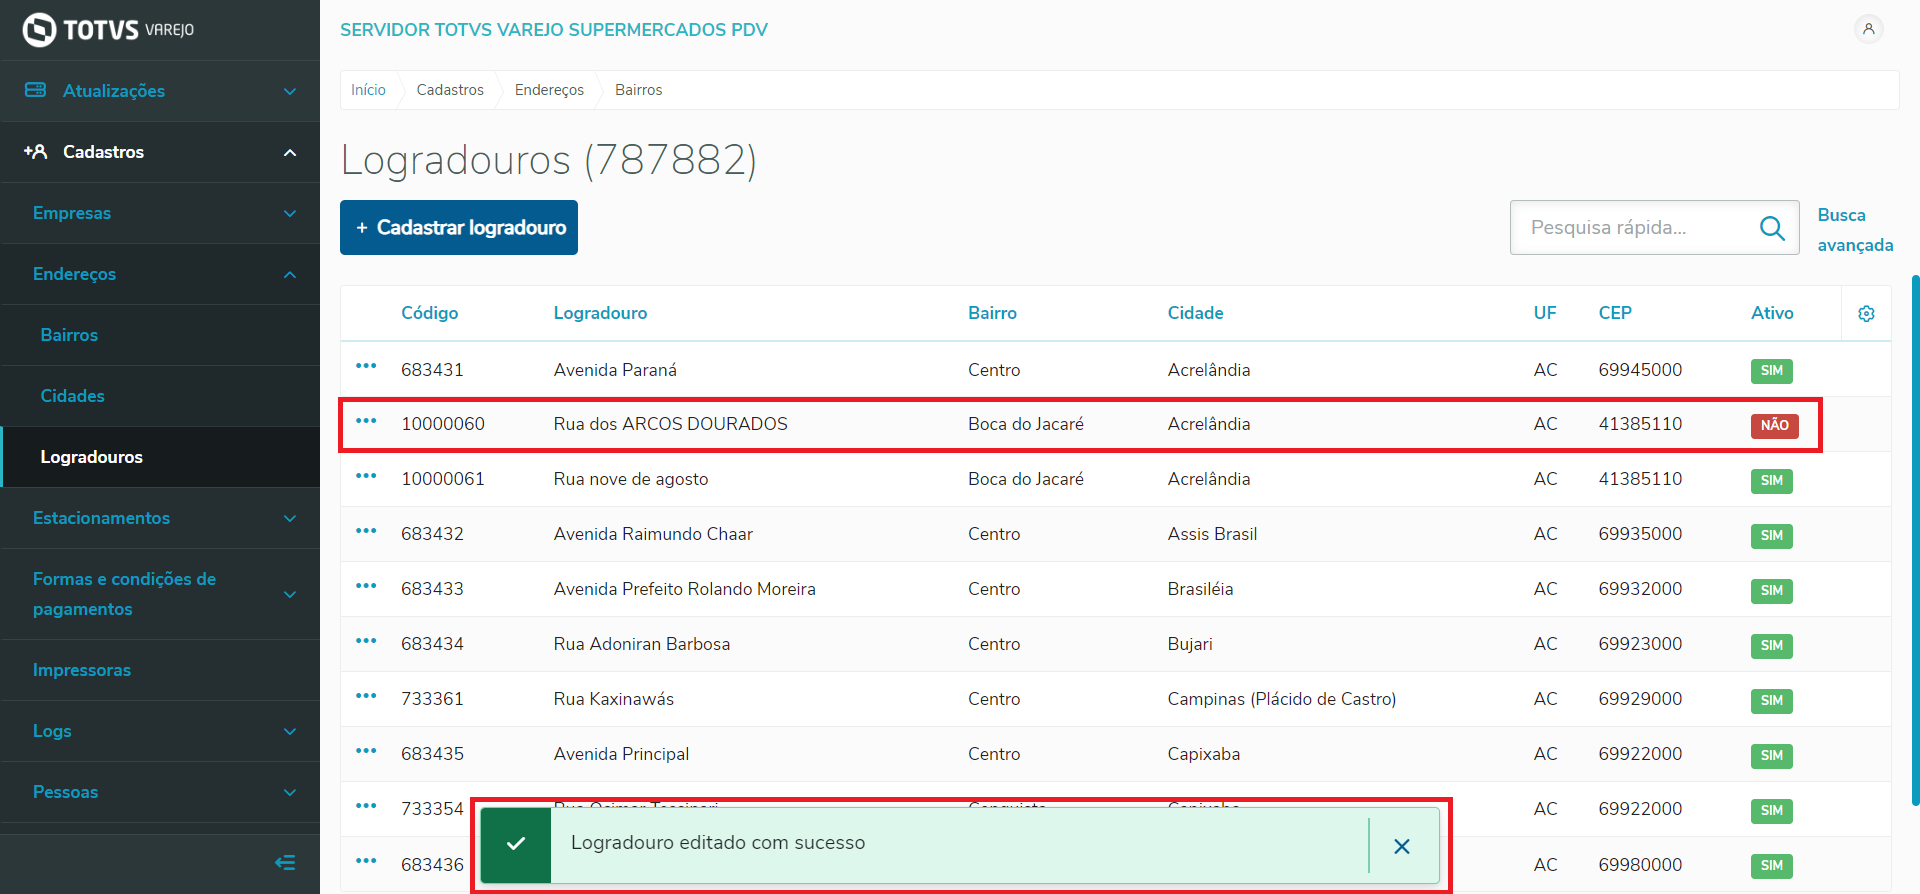
Task: Dismiss the success notification
Action: [1402, 846]
